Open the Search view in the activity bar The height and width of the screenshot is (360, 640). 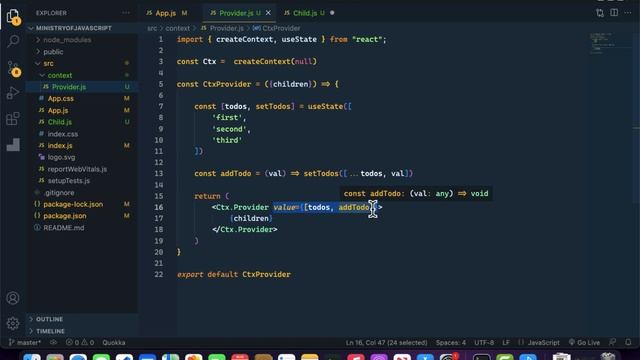point(13,41)
